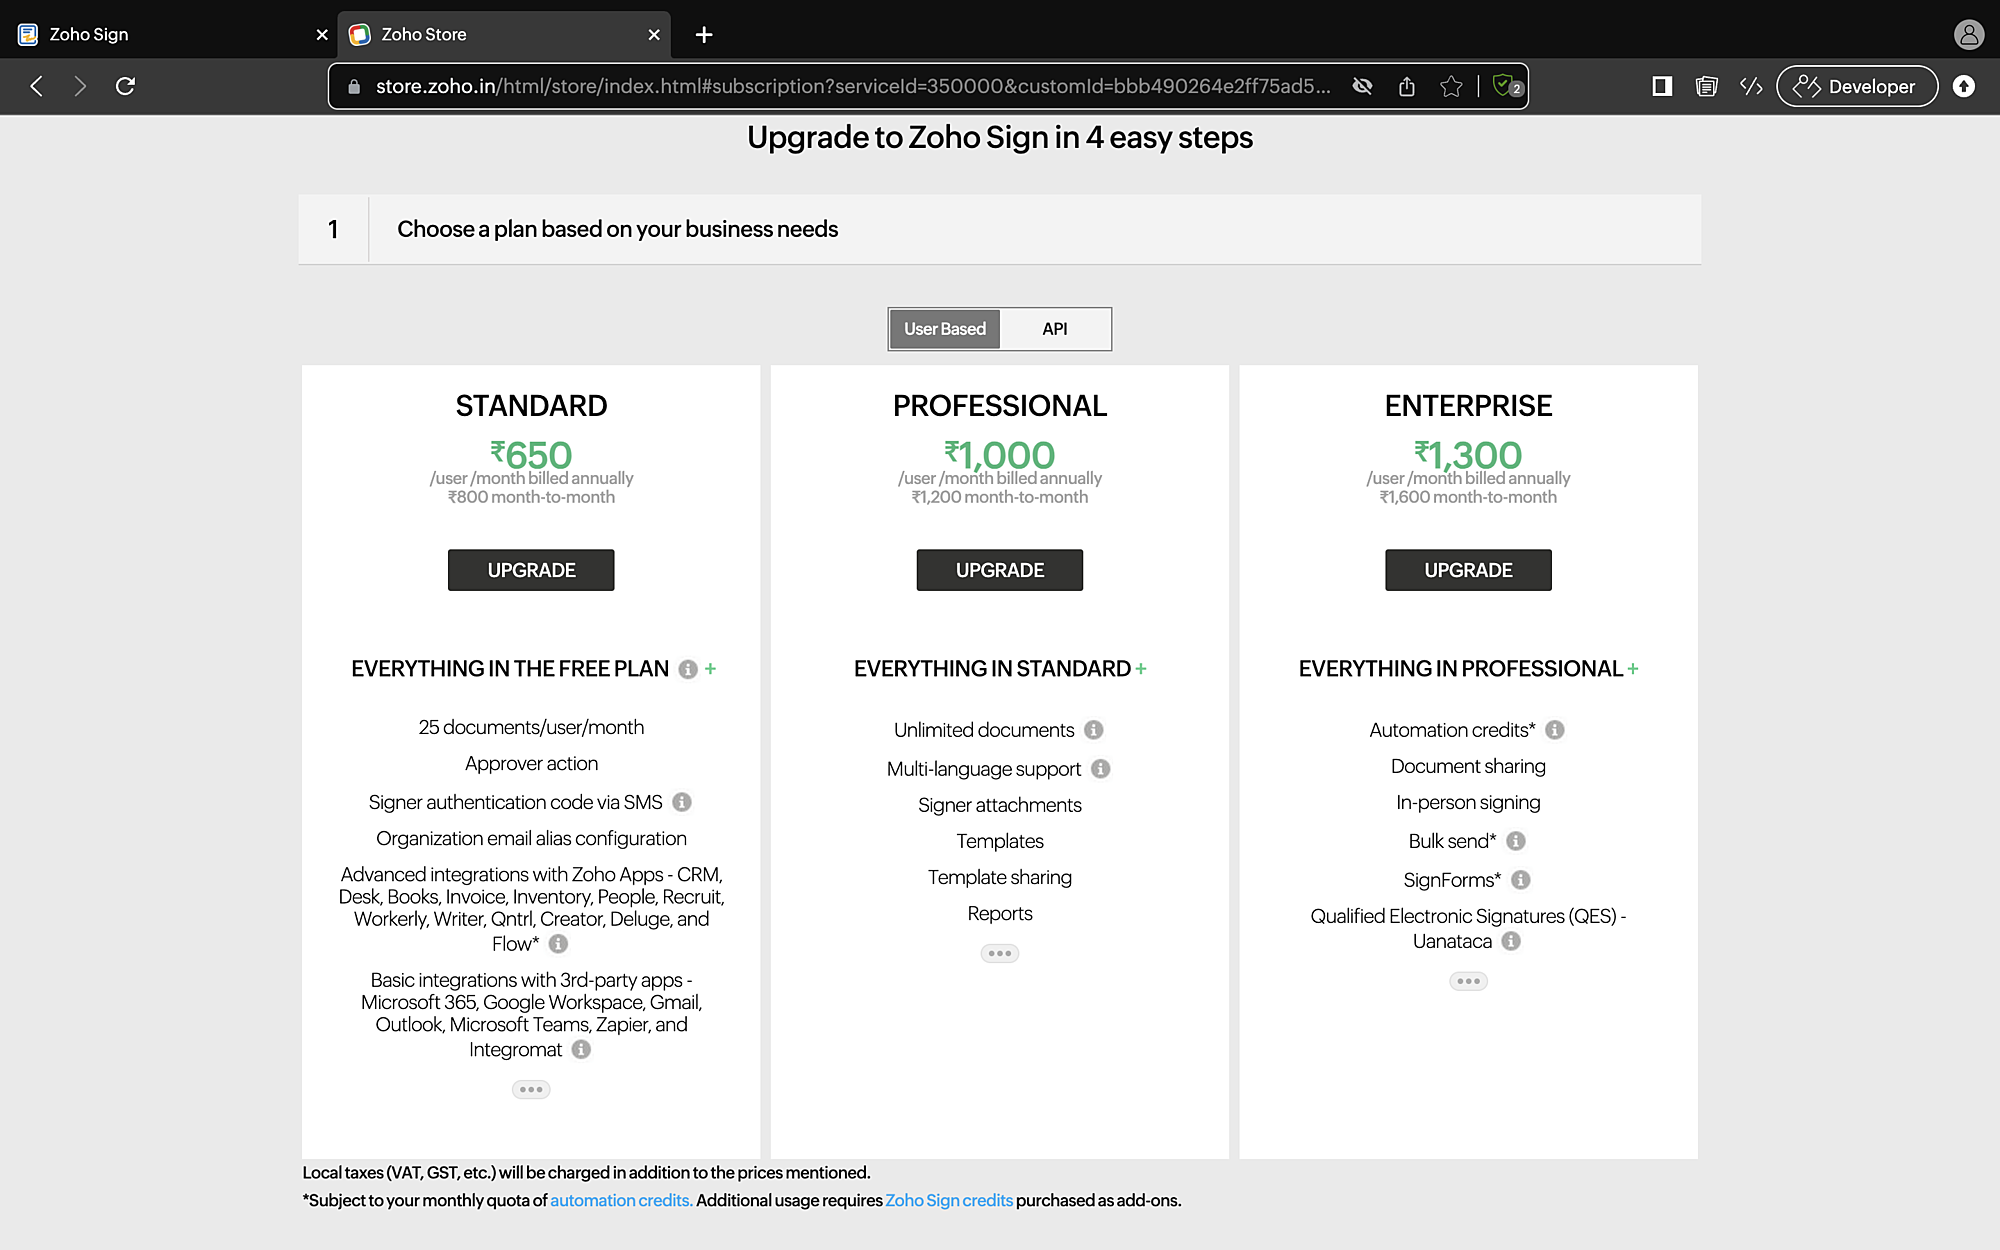Click the browser forward arrow
The image size is (2000, 1250).
80,86
